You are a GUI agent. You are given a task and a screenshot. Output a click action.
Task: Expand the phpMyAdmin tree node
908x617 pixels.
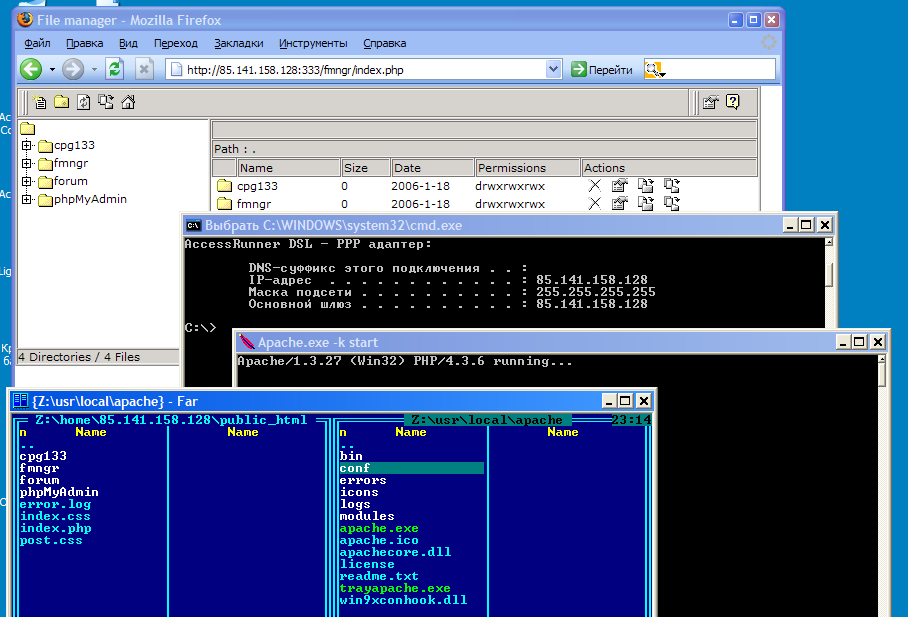pyautogui.click(x=27, y=200)
